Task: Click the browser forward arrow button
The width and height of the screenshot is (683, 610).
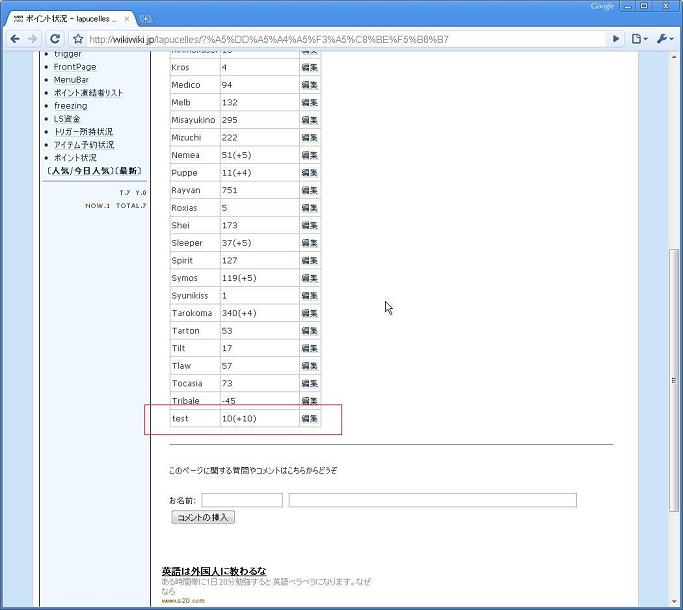Action: (x=33, y=39)
